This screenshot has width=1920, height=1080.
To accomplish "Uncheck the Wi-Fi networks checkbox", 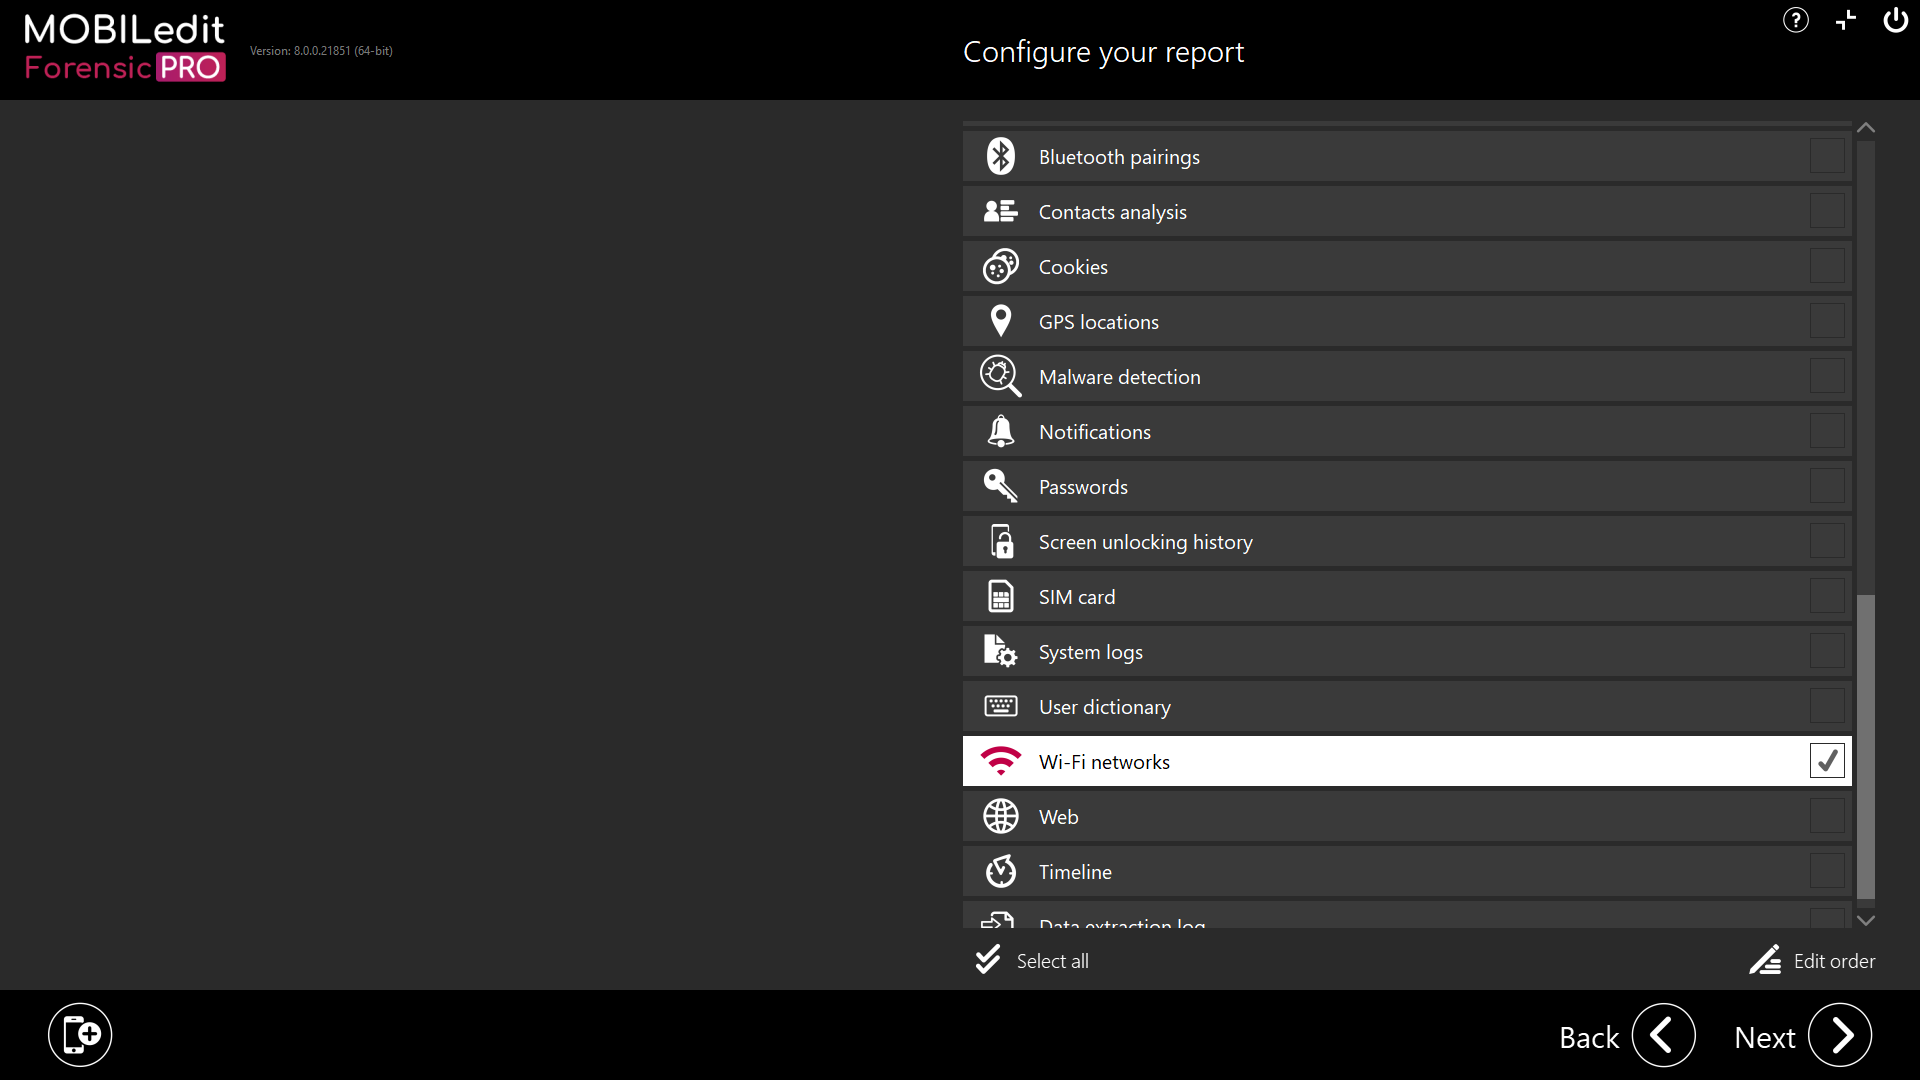I will pyautogui.click(x=1826, y=761).
